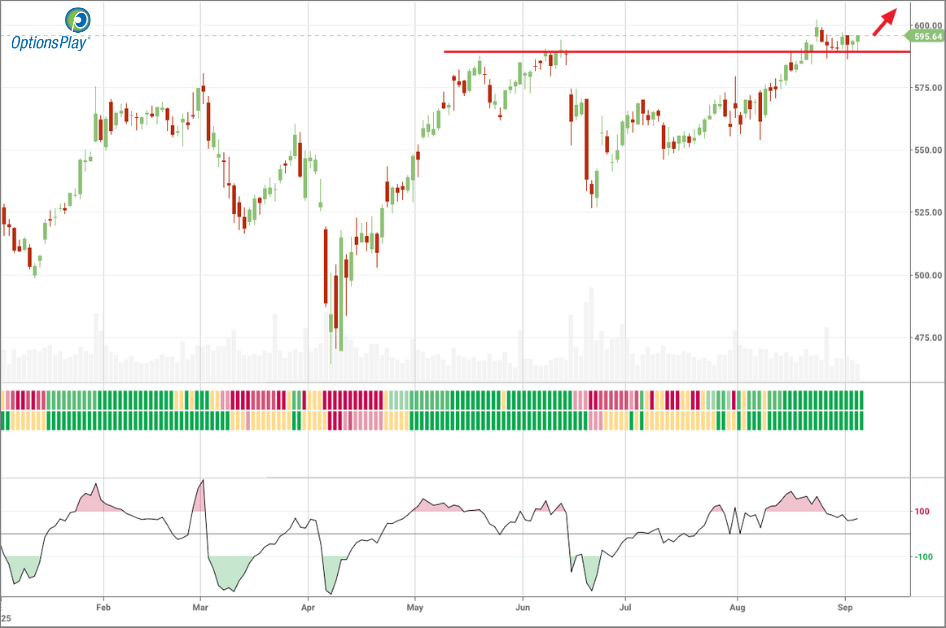Click the Aug date axis label

click(737, 607)
